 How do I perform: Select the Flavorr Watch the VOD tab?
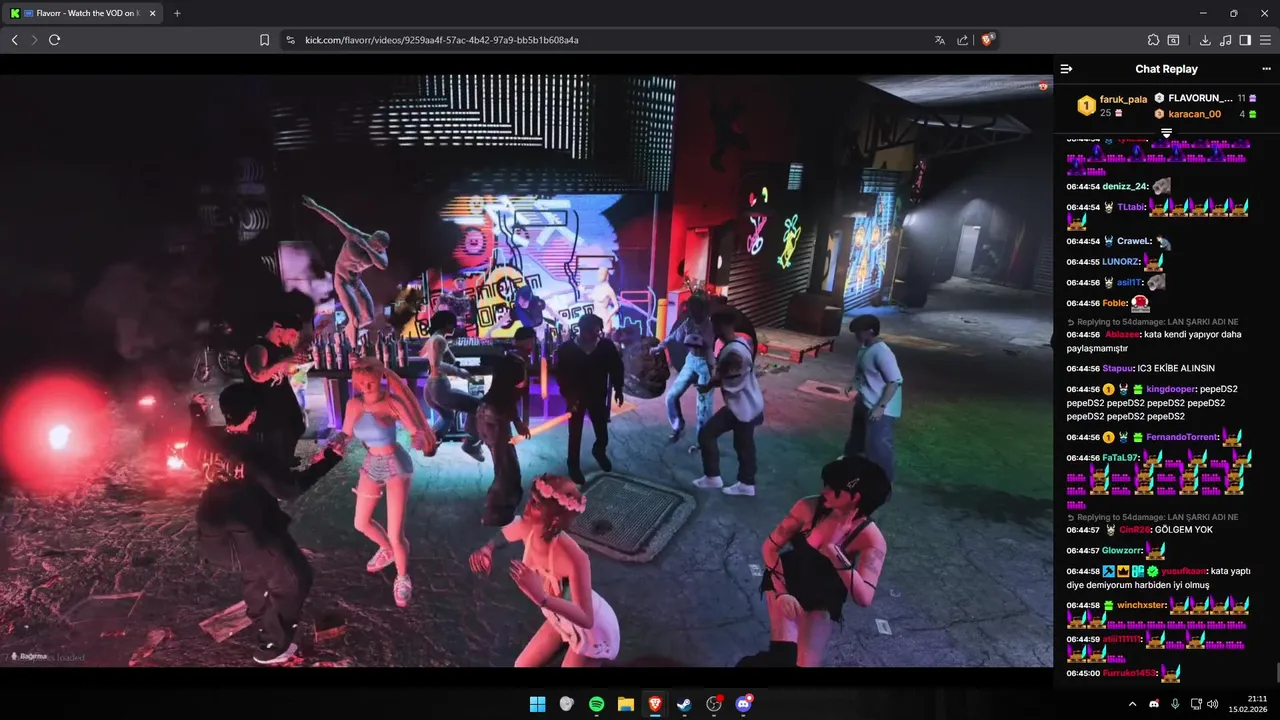[x=84, y=13]
